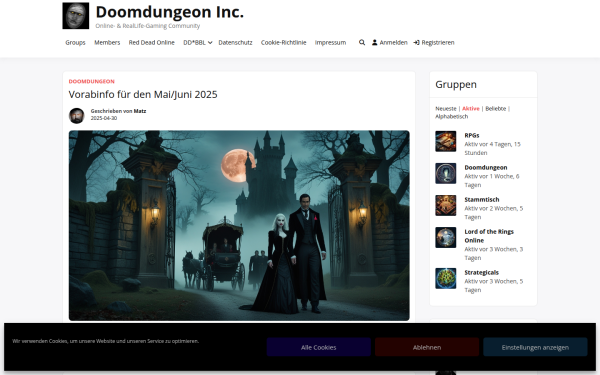Click the gothic castle article image

click(239, 225)
